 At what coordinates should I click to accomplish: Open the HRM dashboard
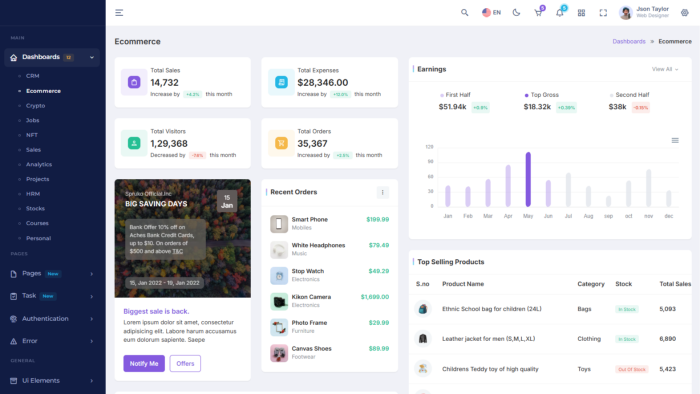pyautogui.click(x=33, y=194)
